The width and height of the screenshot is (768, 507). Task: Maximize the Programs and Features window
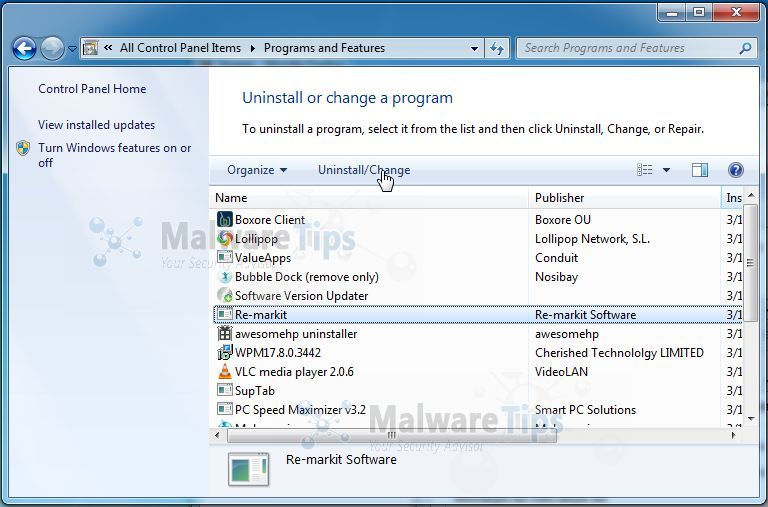click(699, 12)
